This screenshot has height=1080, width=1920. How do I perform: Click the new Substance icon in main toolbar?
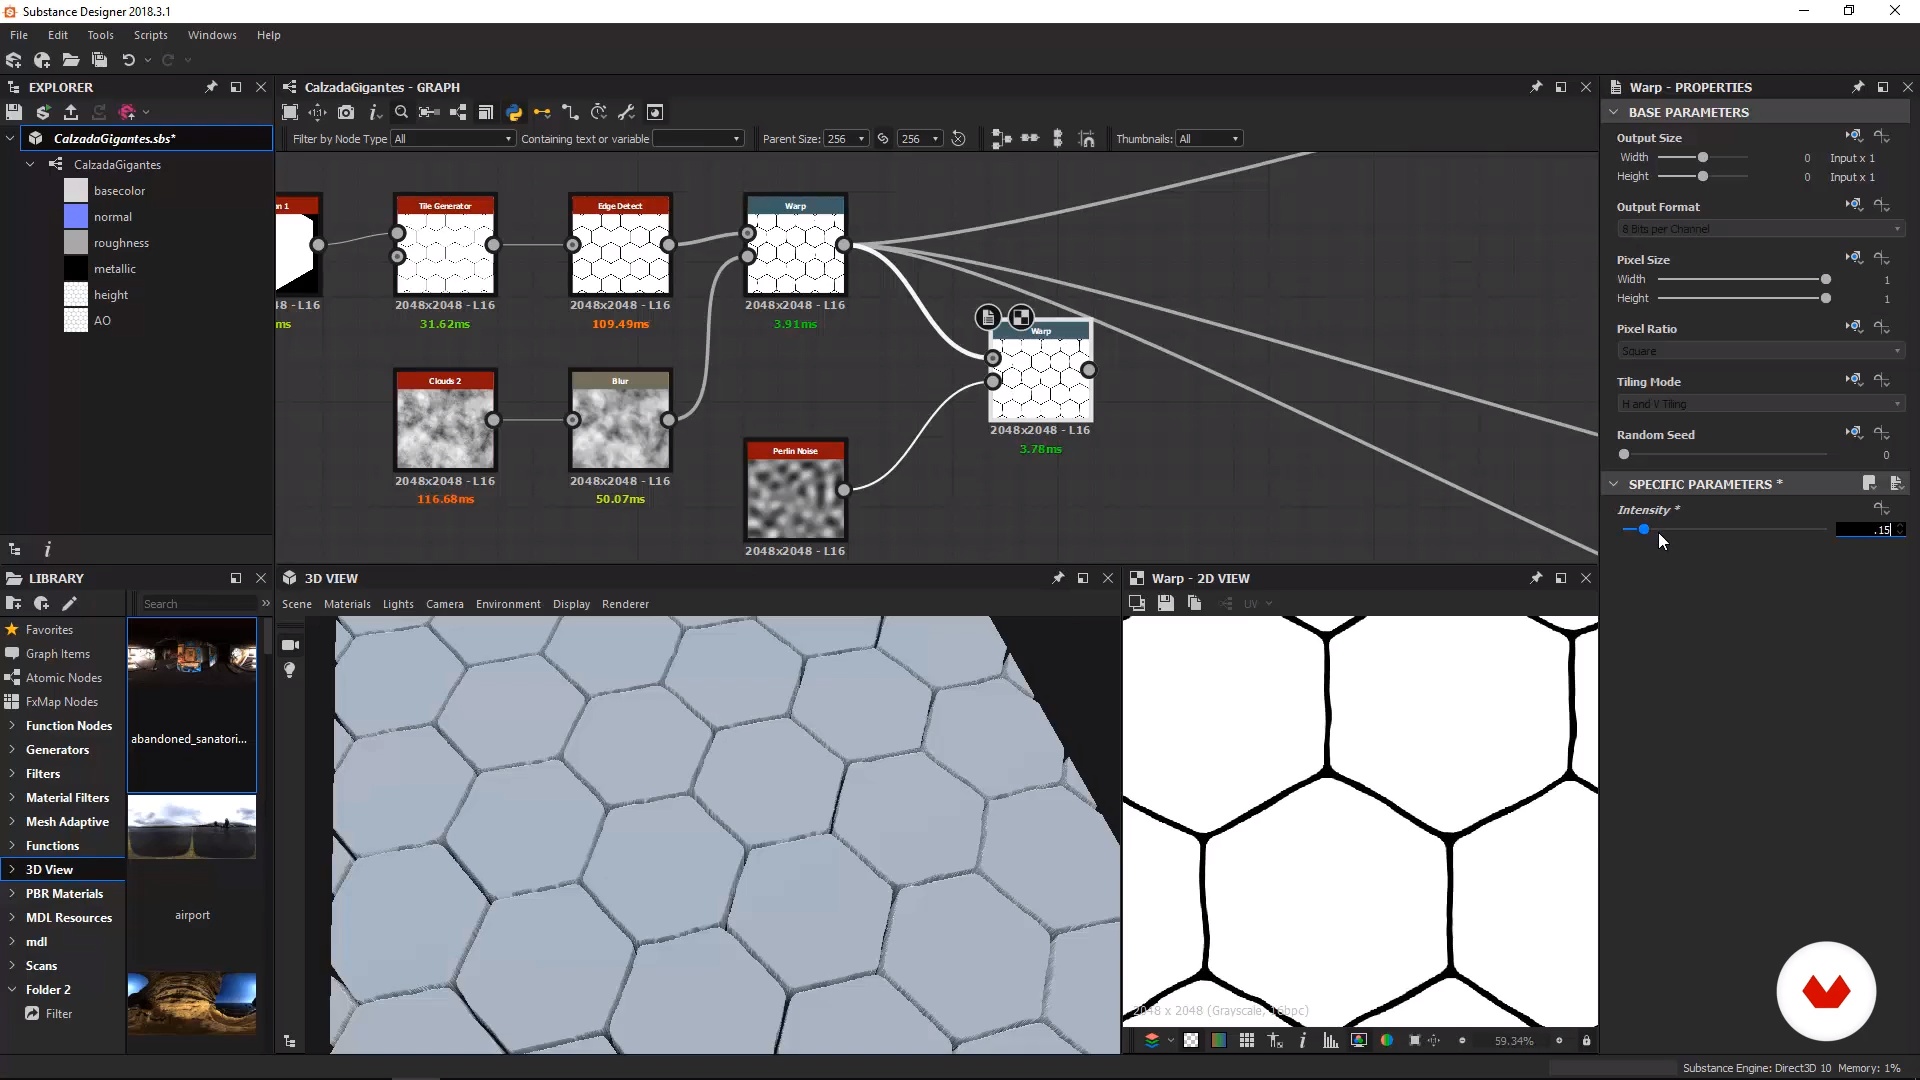(14, 60)
